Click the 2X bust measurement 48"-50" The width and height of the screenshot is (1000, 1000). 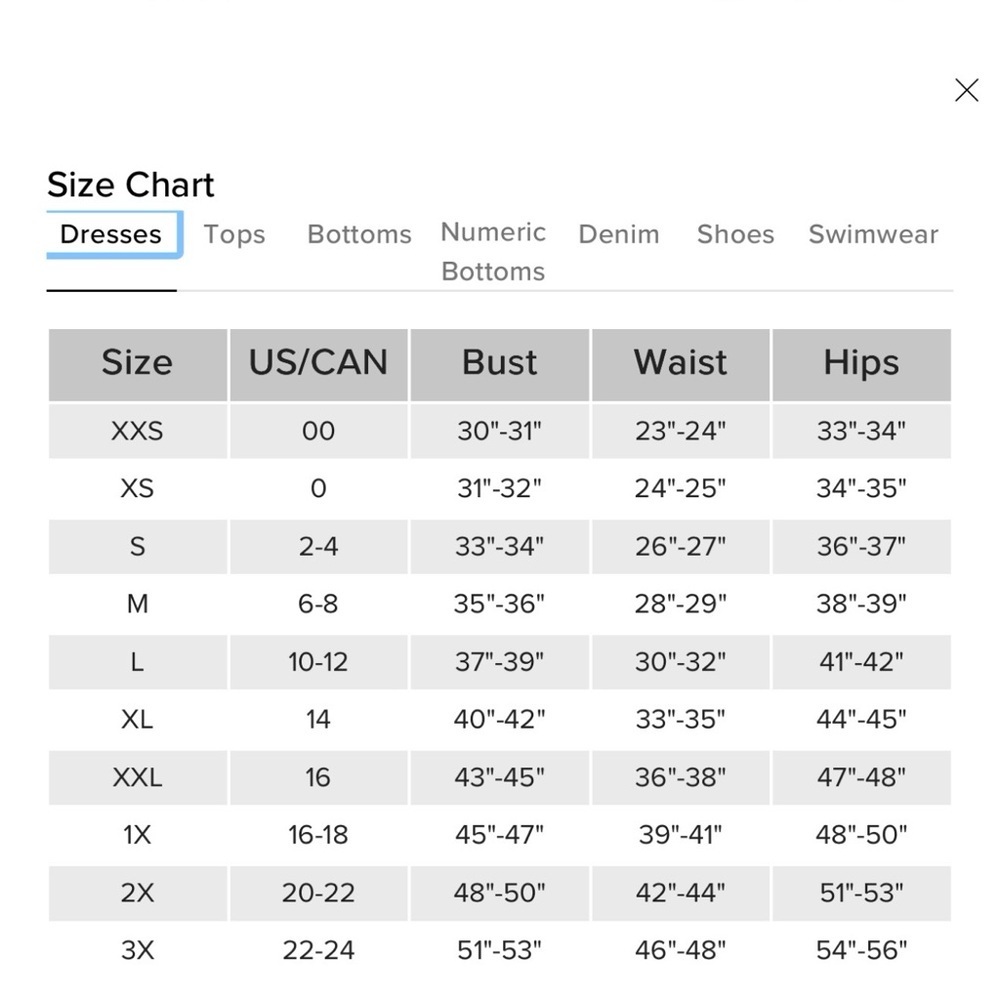pyautogui.click(x=499, y=893)
